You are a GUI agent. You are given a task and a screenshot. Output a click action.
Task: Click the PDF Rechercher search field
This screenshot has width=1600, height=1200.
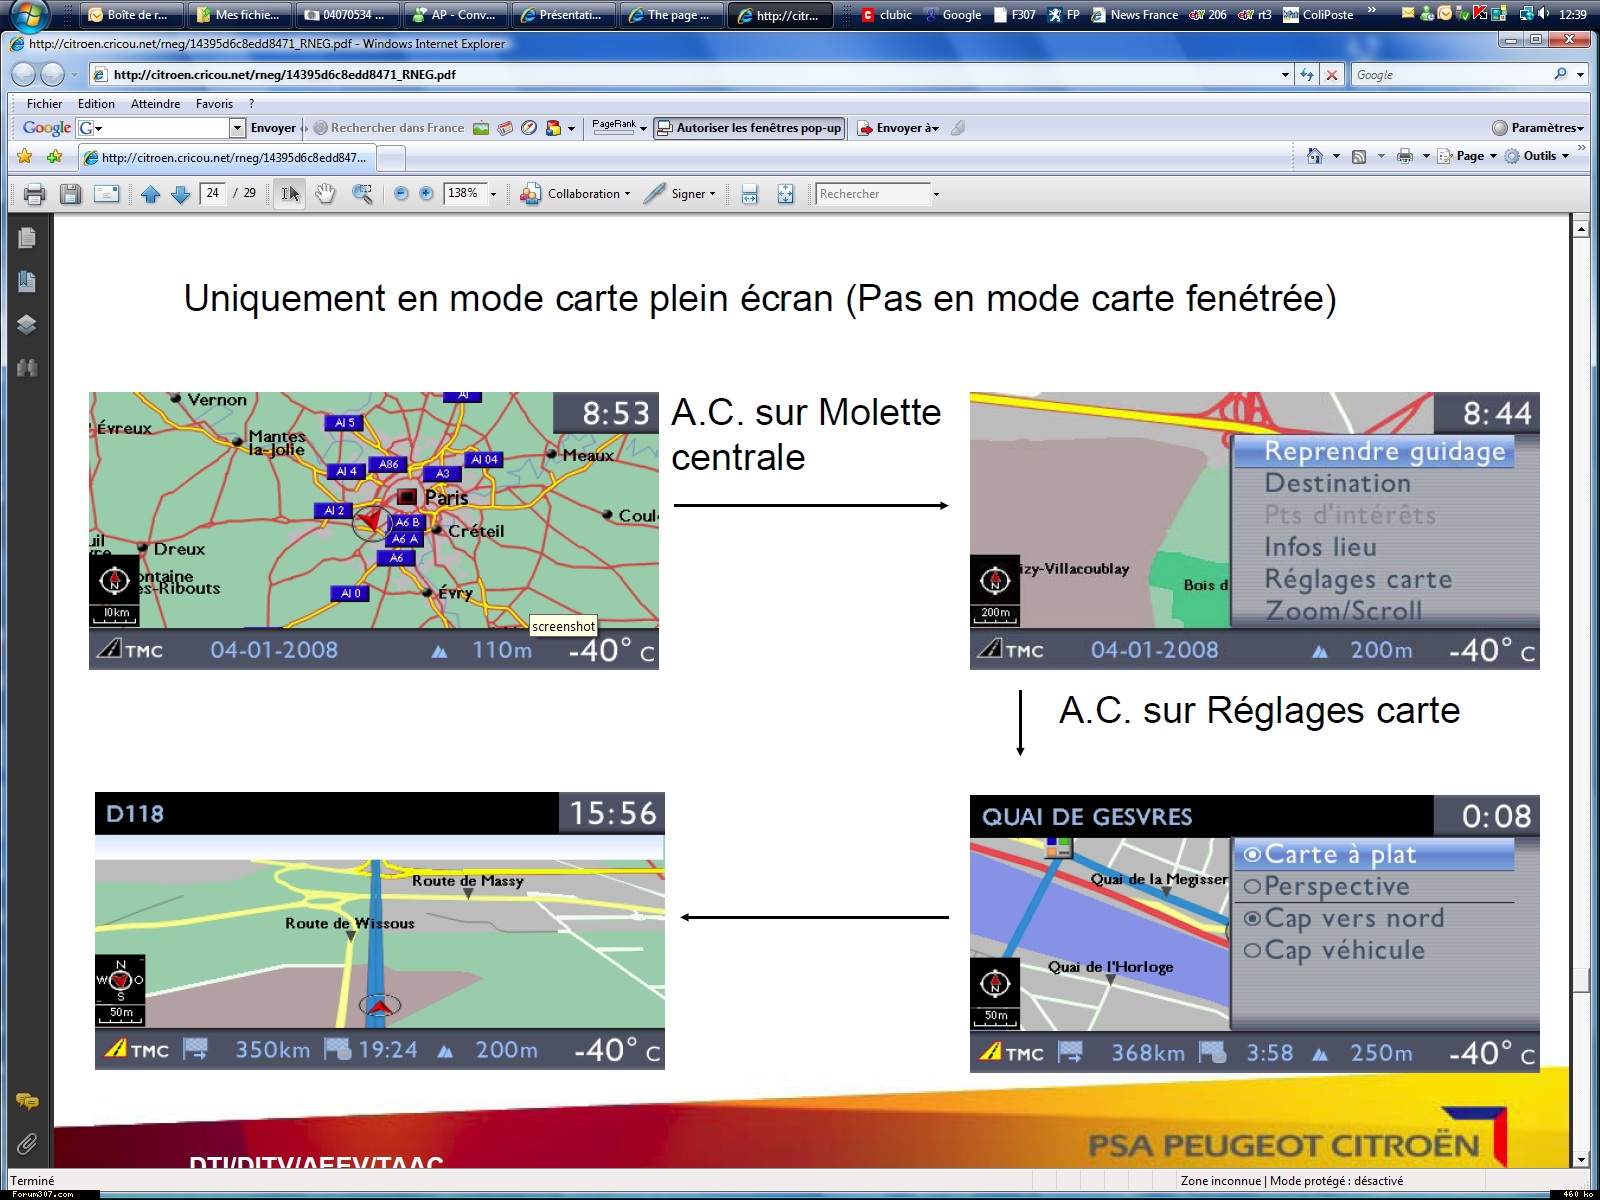[872, 194]
